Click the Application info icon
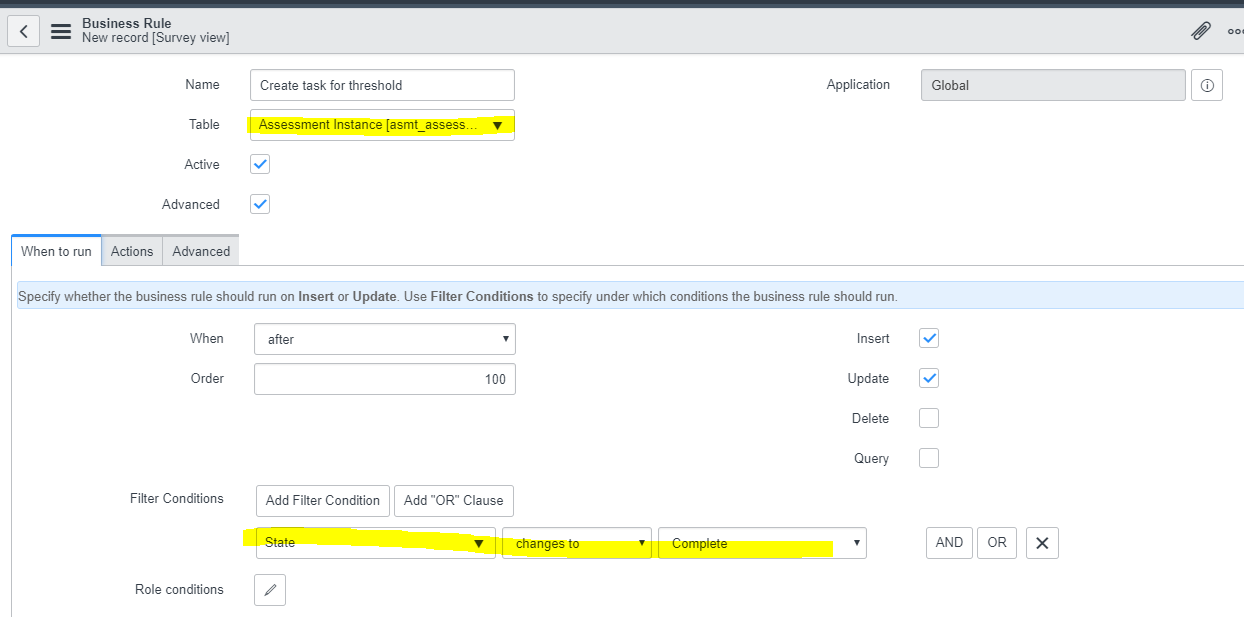 click(1206, 85)
